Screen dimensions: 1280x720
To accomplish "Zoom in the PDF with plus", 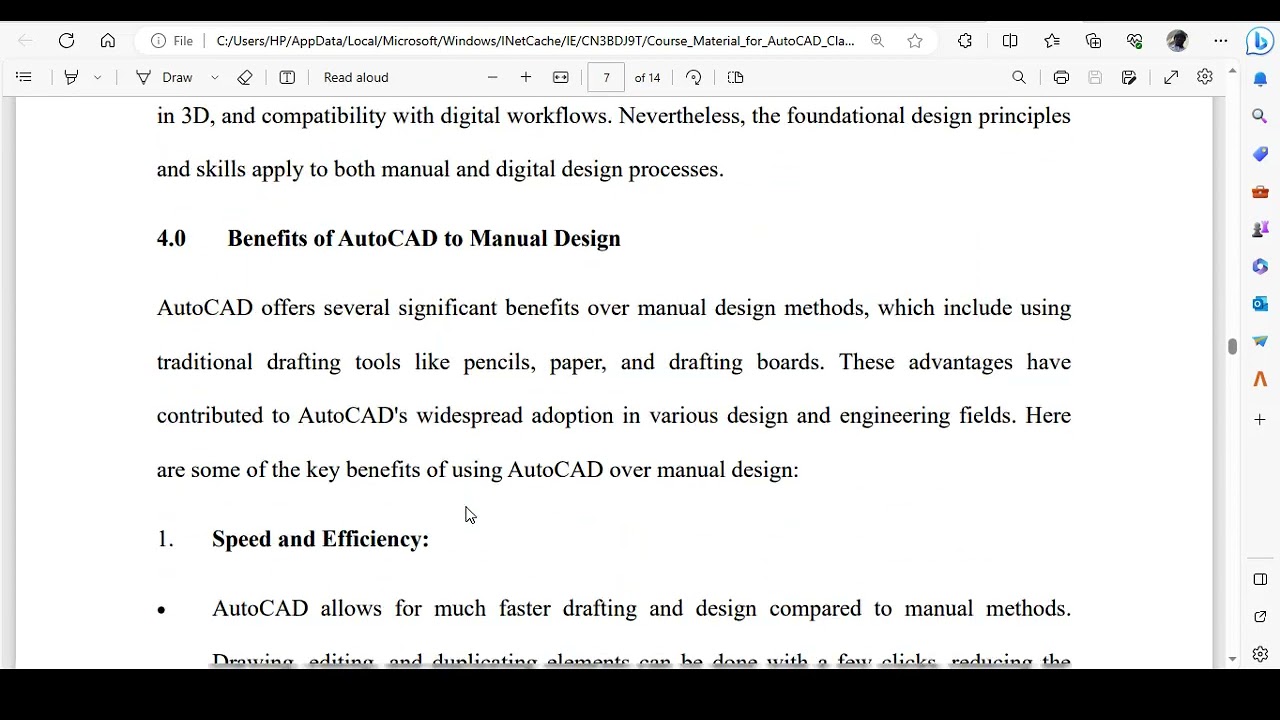I will 526,77.
